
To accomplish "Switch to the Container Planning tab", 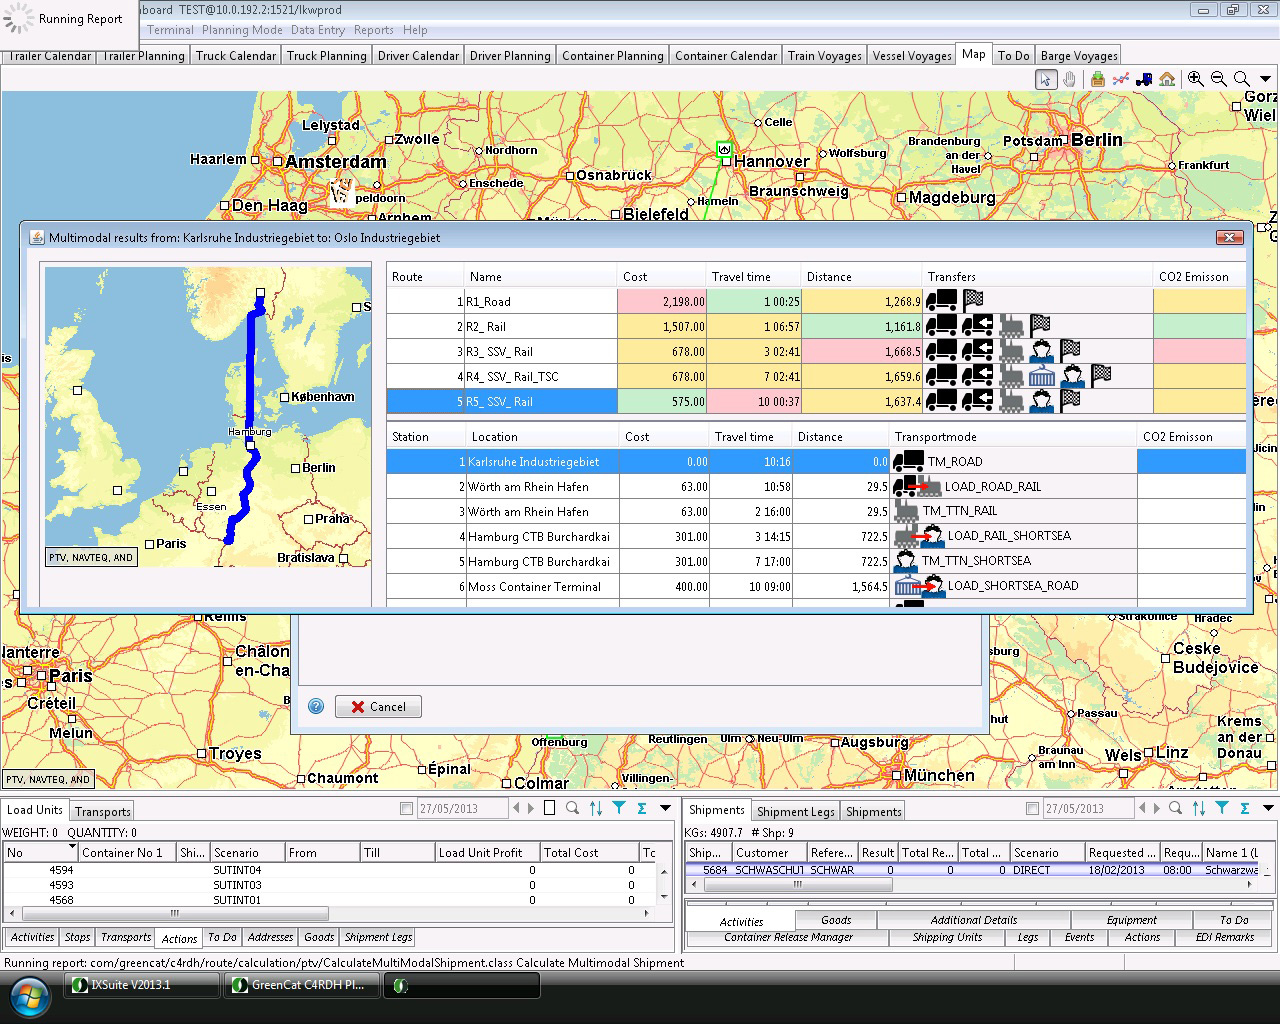I will pyautogui.click(x=612, y=56).
